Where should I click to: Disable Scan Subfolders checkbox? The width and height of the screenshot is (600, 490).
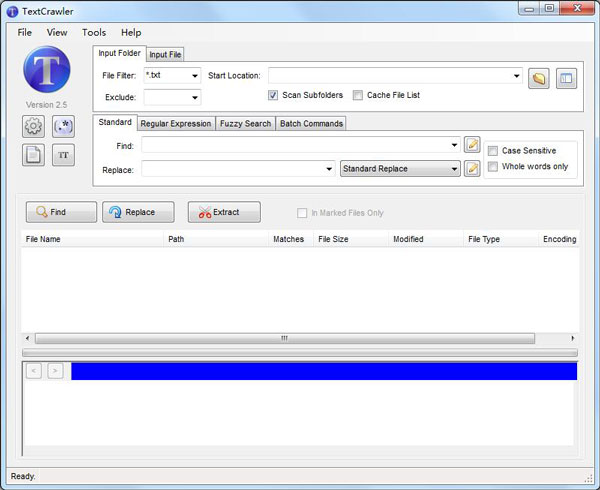pos(272,95)
